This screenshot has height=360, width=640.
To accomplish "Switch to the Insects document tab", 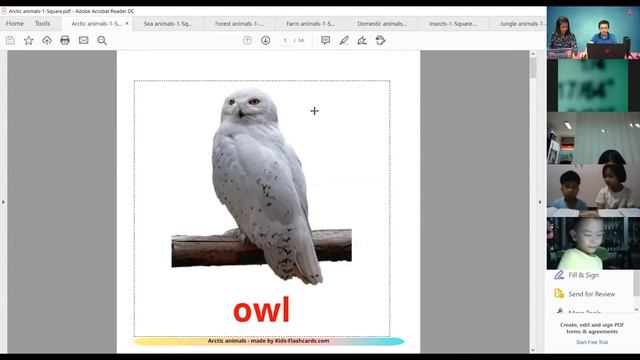I will click(x=453, y=24).
